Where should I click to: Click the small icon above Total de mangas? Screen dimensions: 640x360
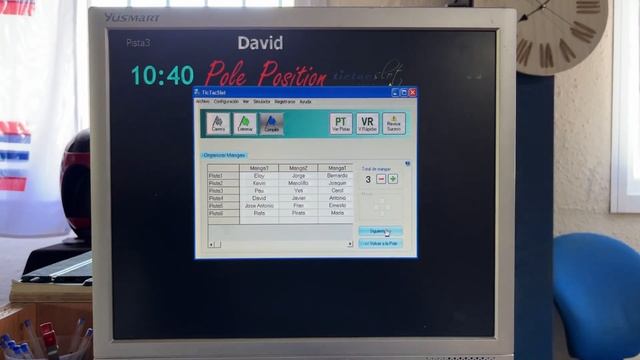[407, 164]
